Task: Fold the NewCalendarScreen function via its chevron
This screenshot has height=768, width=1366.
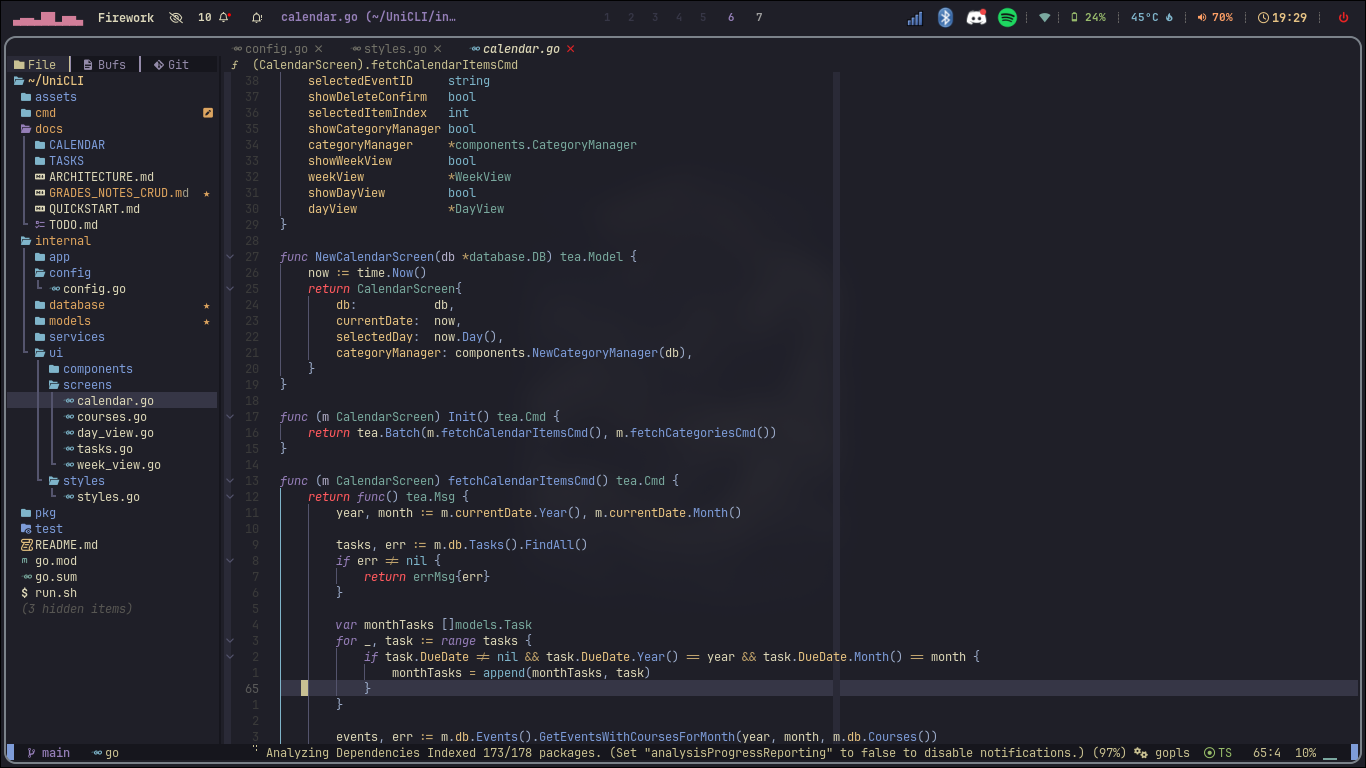Action: [230, 256]
